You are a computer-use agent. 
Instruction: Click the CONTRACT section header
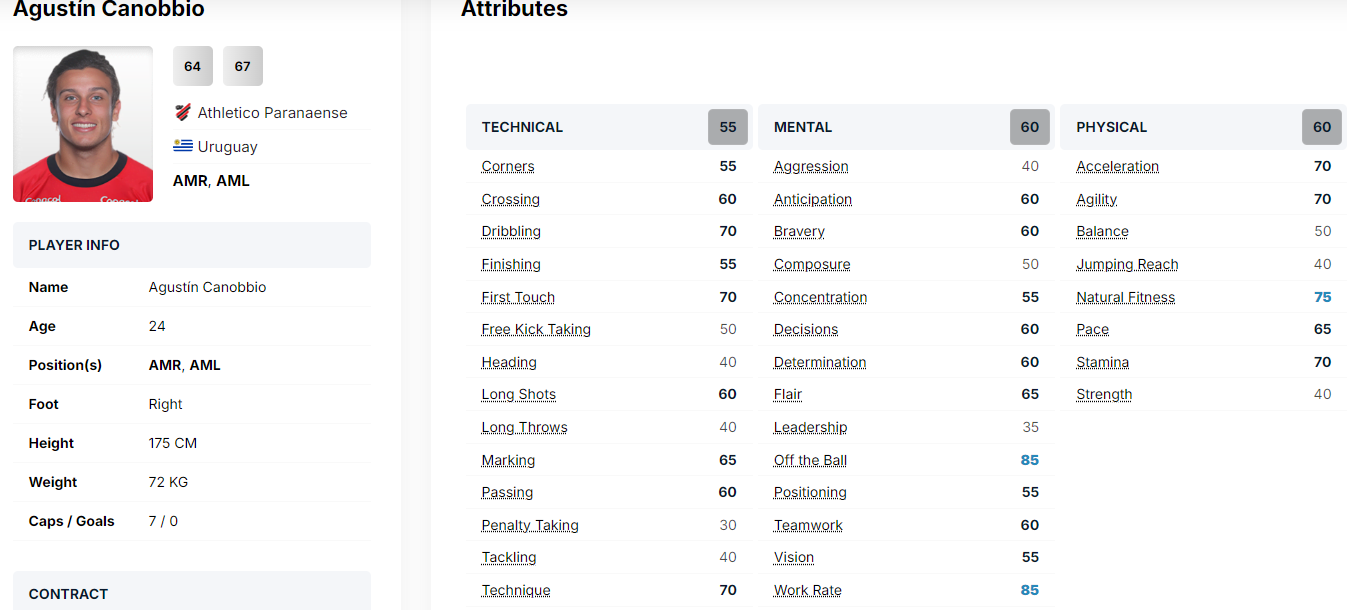pyautogui.click(x=68, y=593)
